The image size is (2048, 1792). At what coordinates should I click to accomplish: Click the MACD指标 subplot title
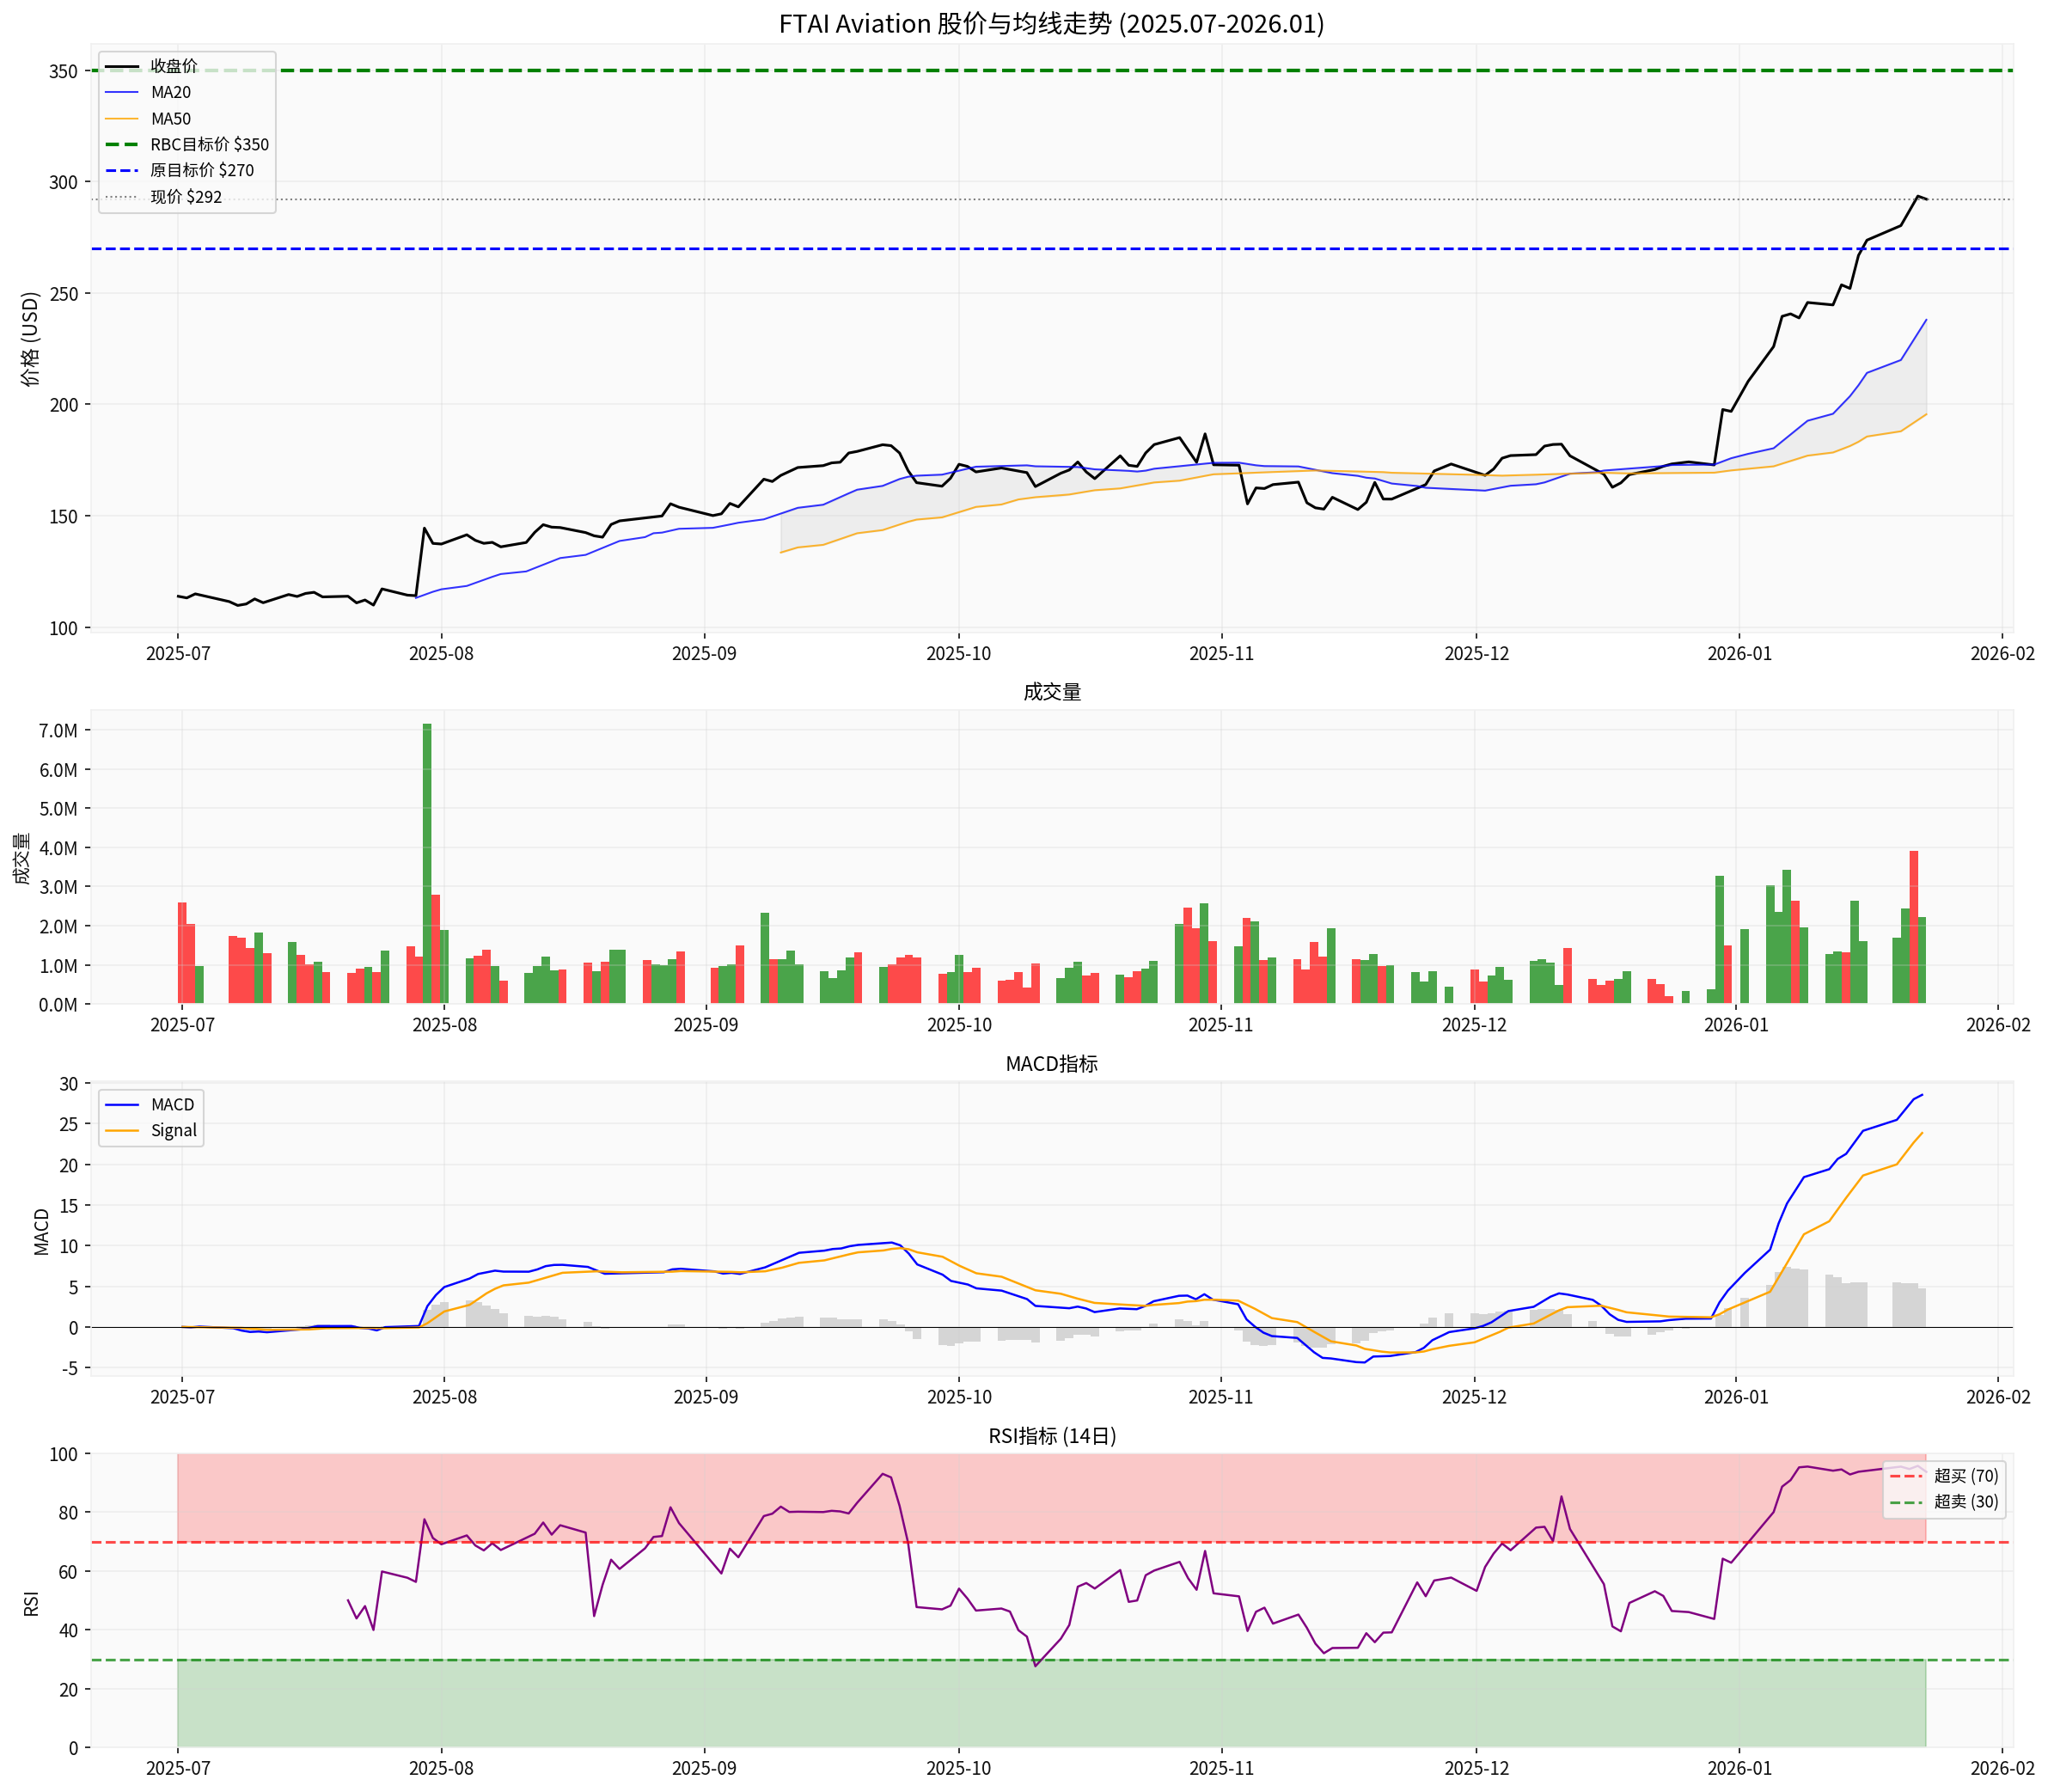pos(1051,1064)
